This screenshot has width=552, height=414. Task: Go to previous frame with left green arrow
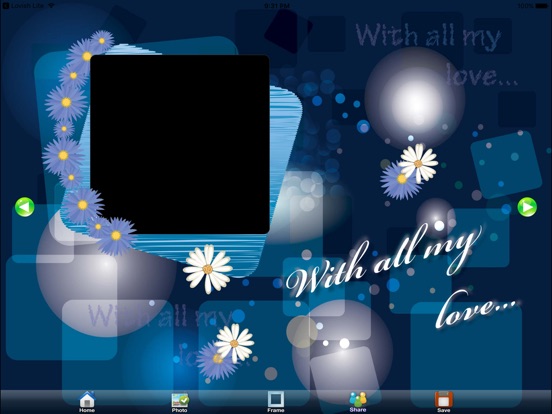(x=25, y=207)
